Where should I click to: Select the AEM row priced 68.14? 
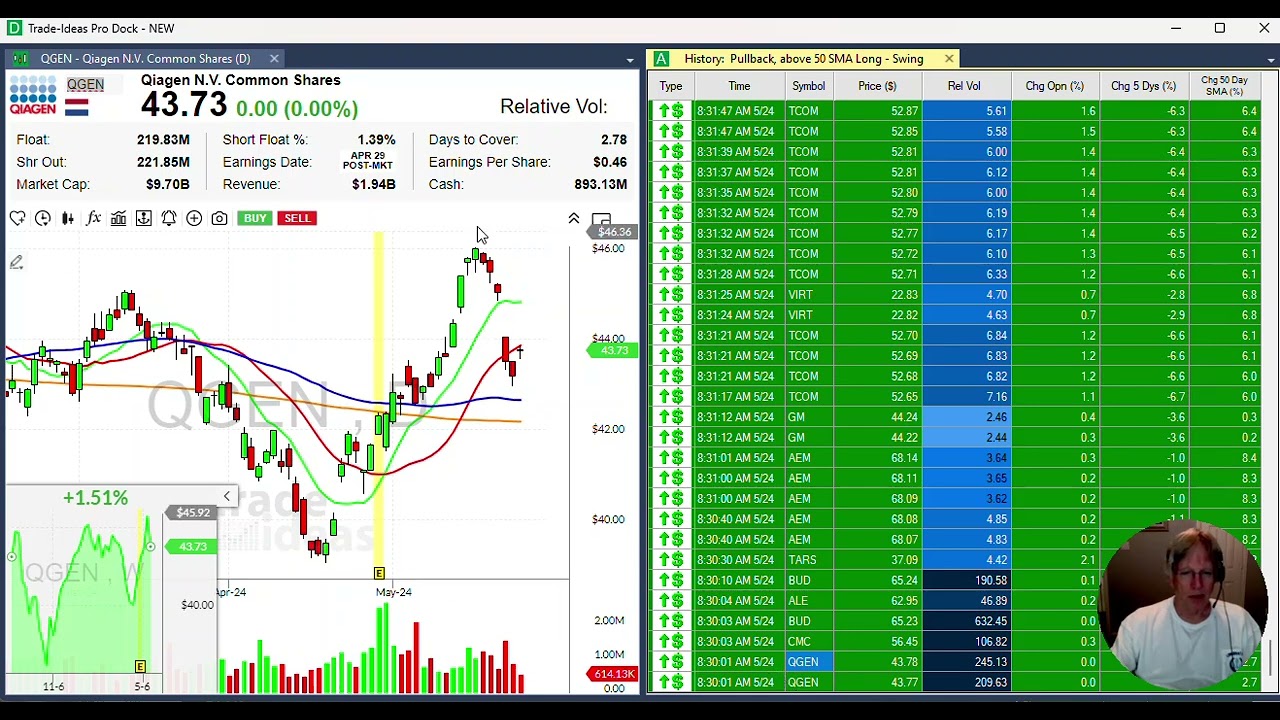tap(955, 458)
